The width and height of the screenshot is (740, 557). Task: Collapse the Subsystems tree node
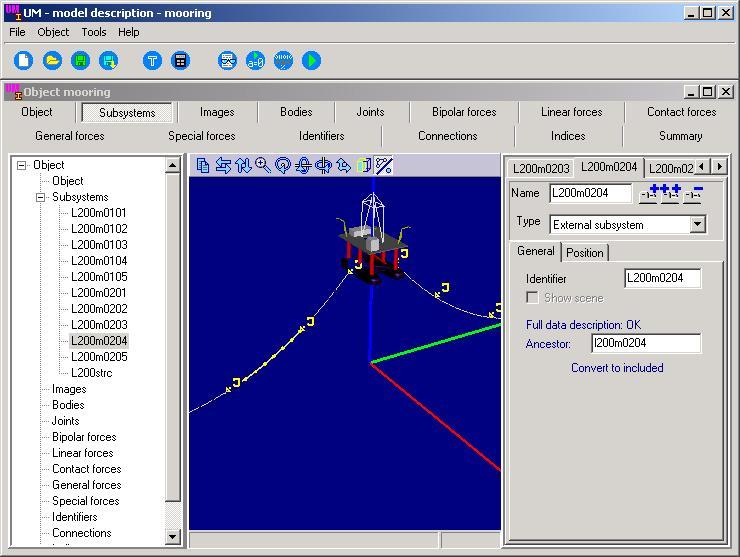coord(41,197)
